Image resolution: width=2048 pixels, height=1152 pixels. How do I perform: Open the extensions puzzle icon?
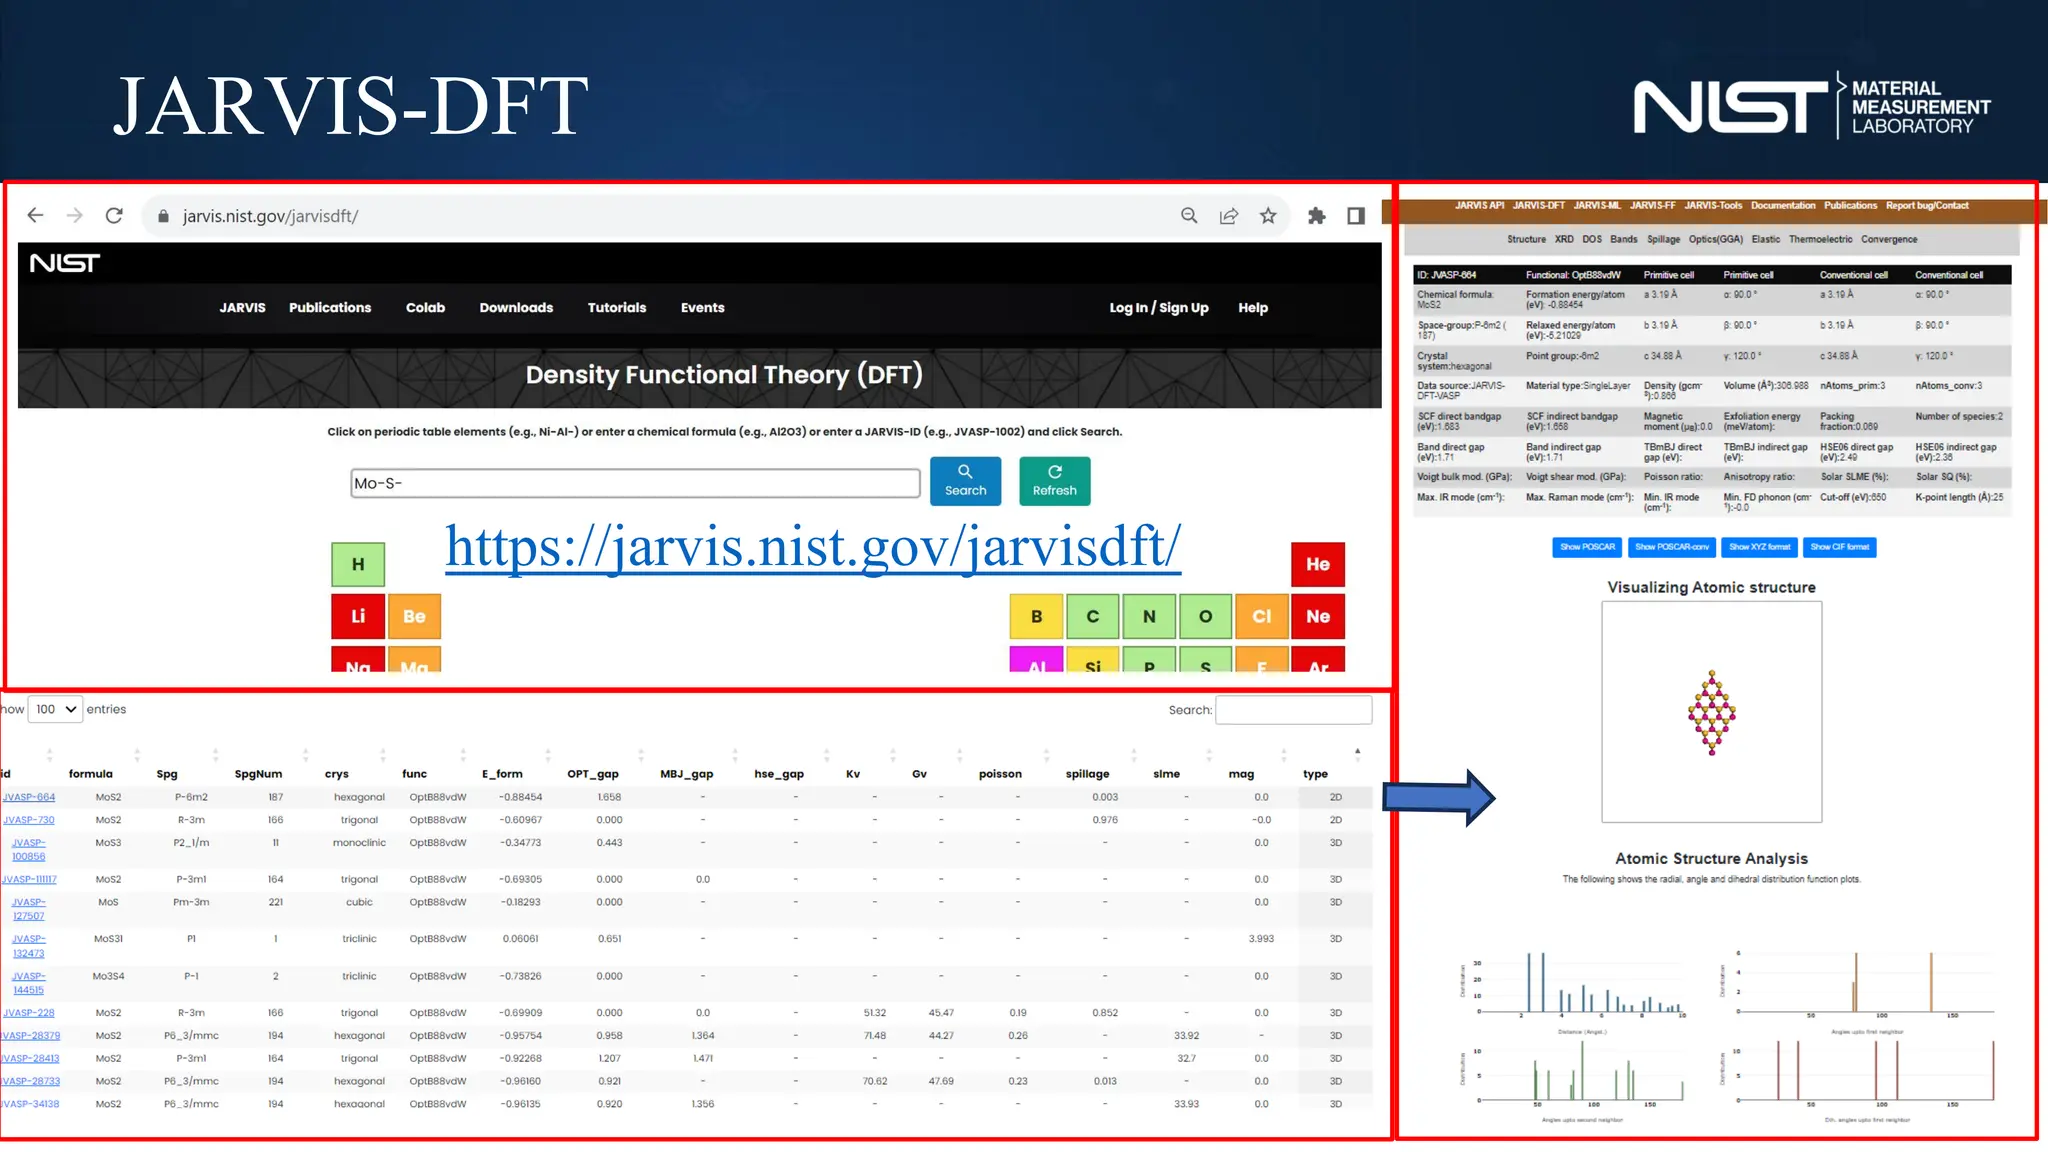pos(1316,215)
